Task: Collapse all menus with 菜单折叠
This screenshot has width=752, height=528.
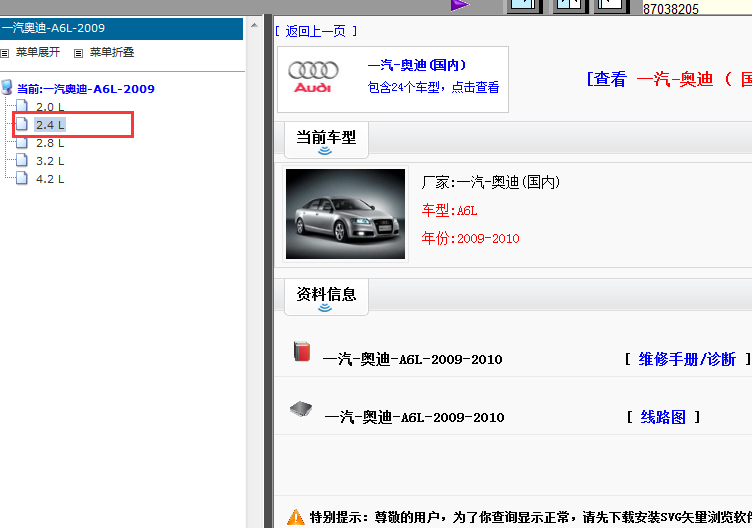Action: pyautogui.click(x=112, y=52)
